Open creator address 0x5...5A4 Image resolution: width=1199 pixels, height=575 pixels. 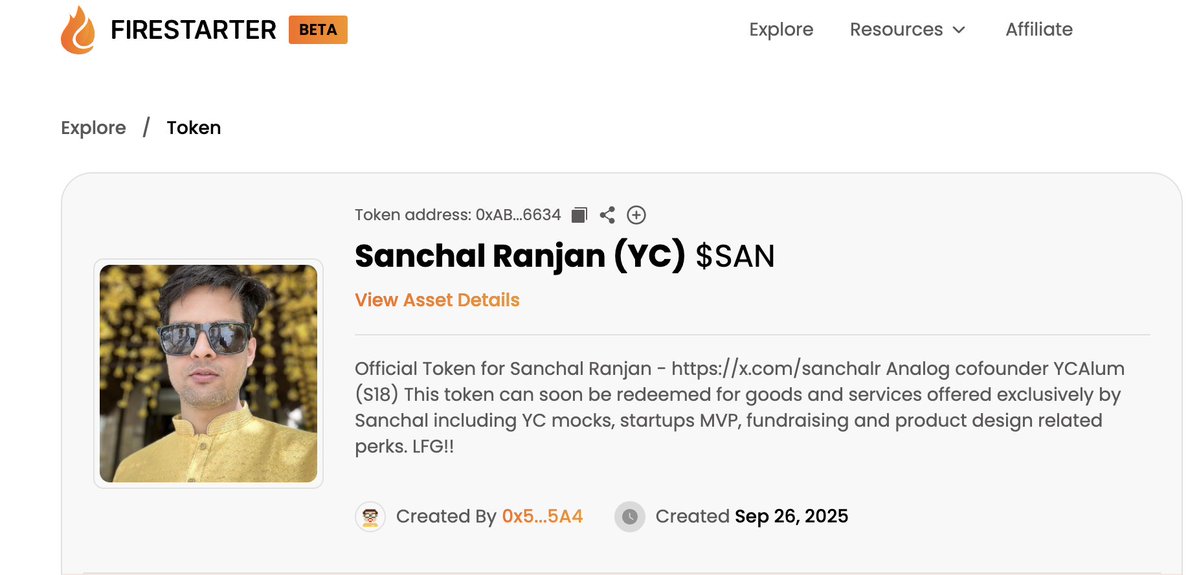[542, 517]
